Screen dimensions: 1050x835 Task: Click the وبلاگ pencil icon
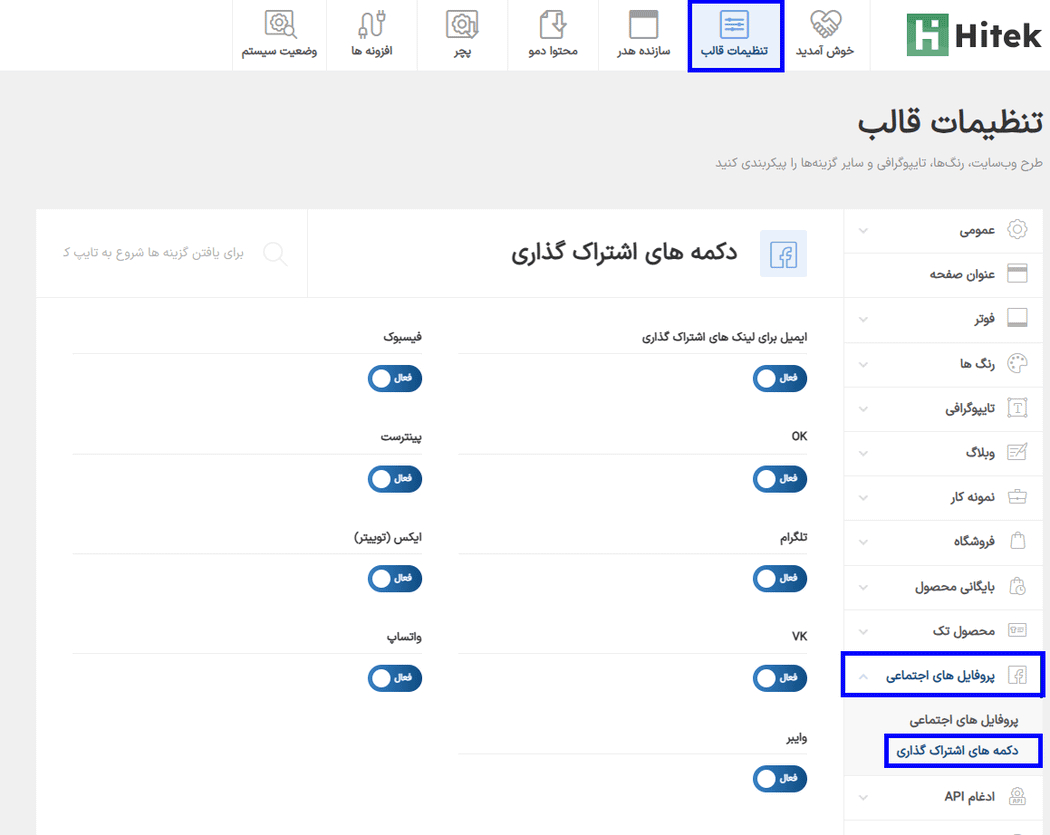(x=1017, y=452)
